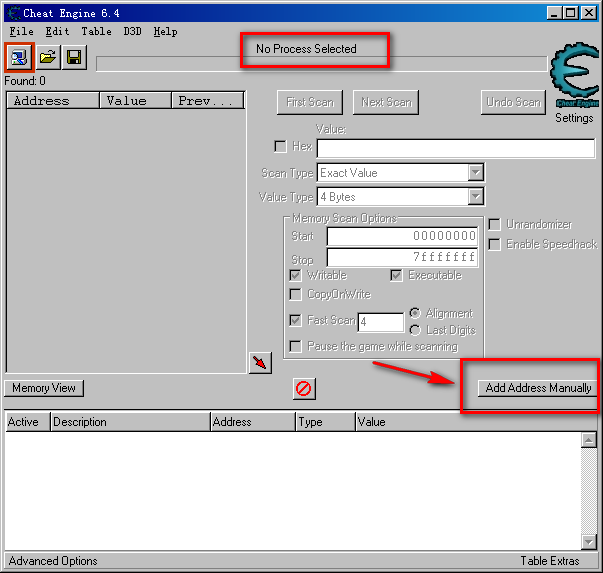Click Add Address Manually button
Image resolution: width=603 pixels, height=573 pixels.
538,388
